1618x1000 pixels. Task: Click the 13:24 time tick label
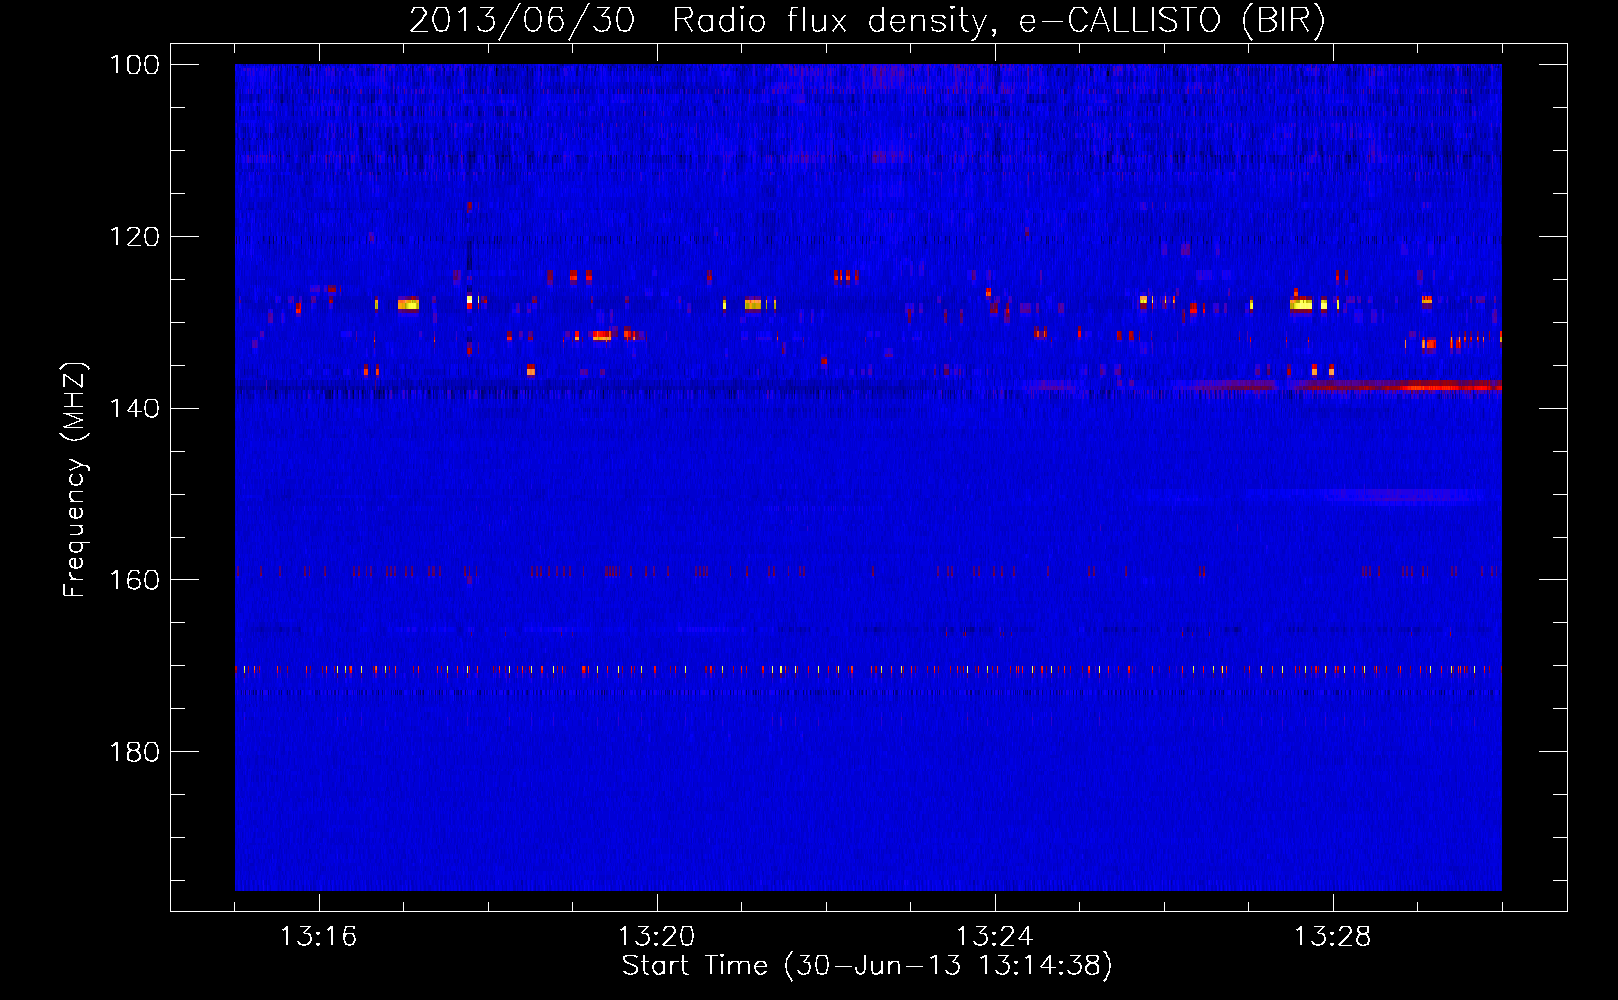click(994, 936)
